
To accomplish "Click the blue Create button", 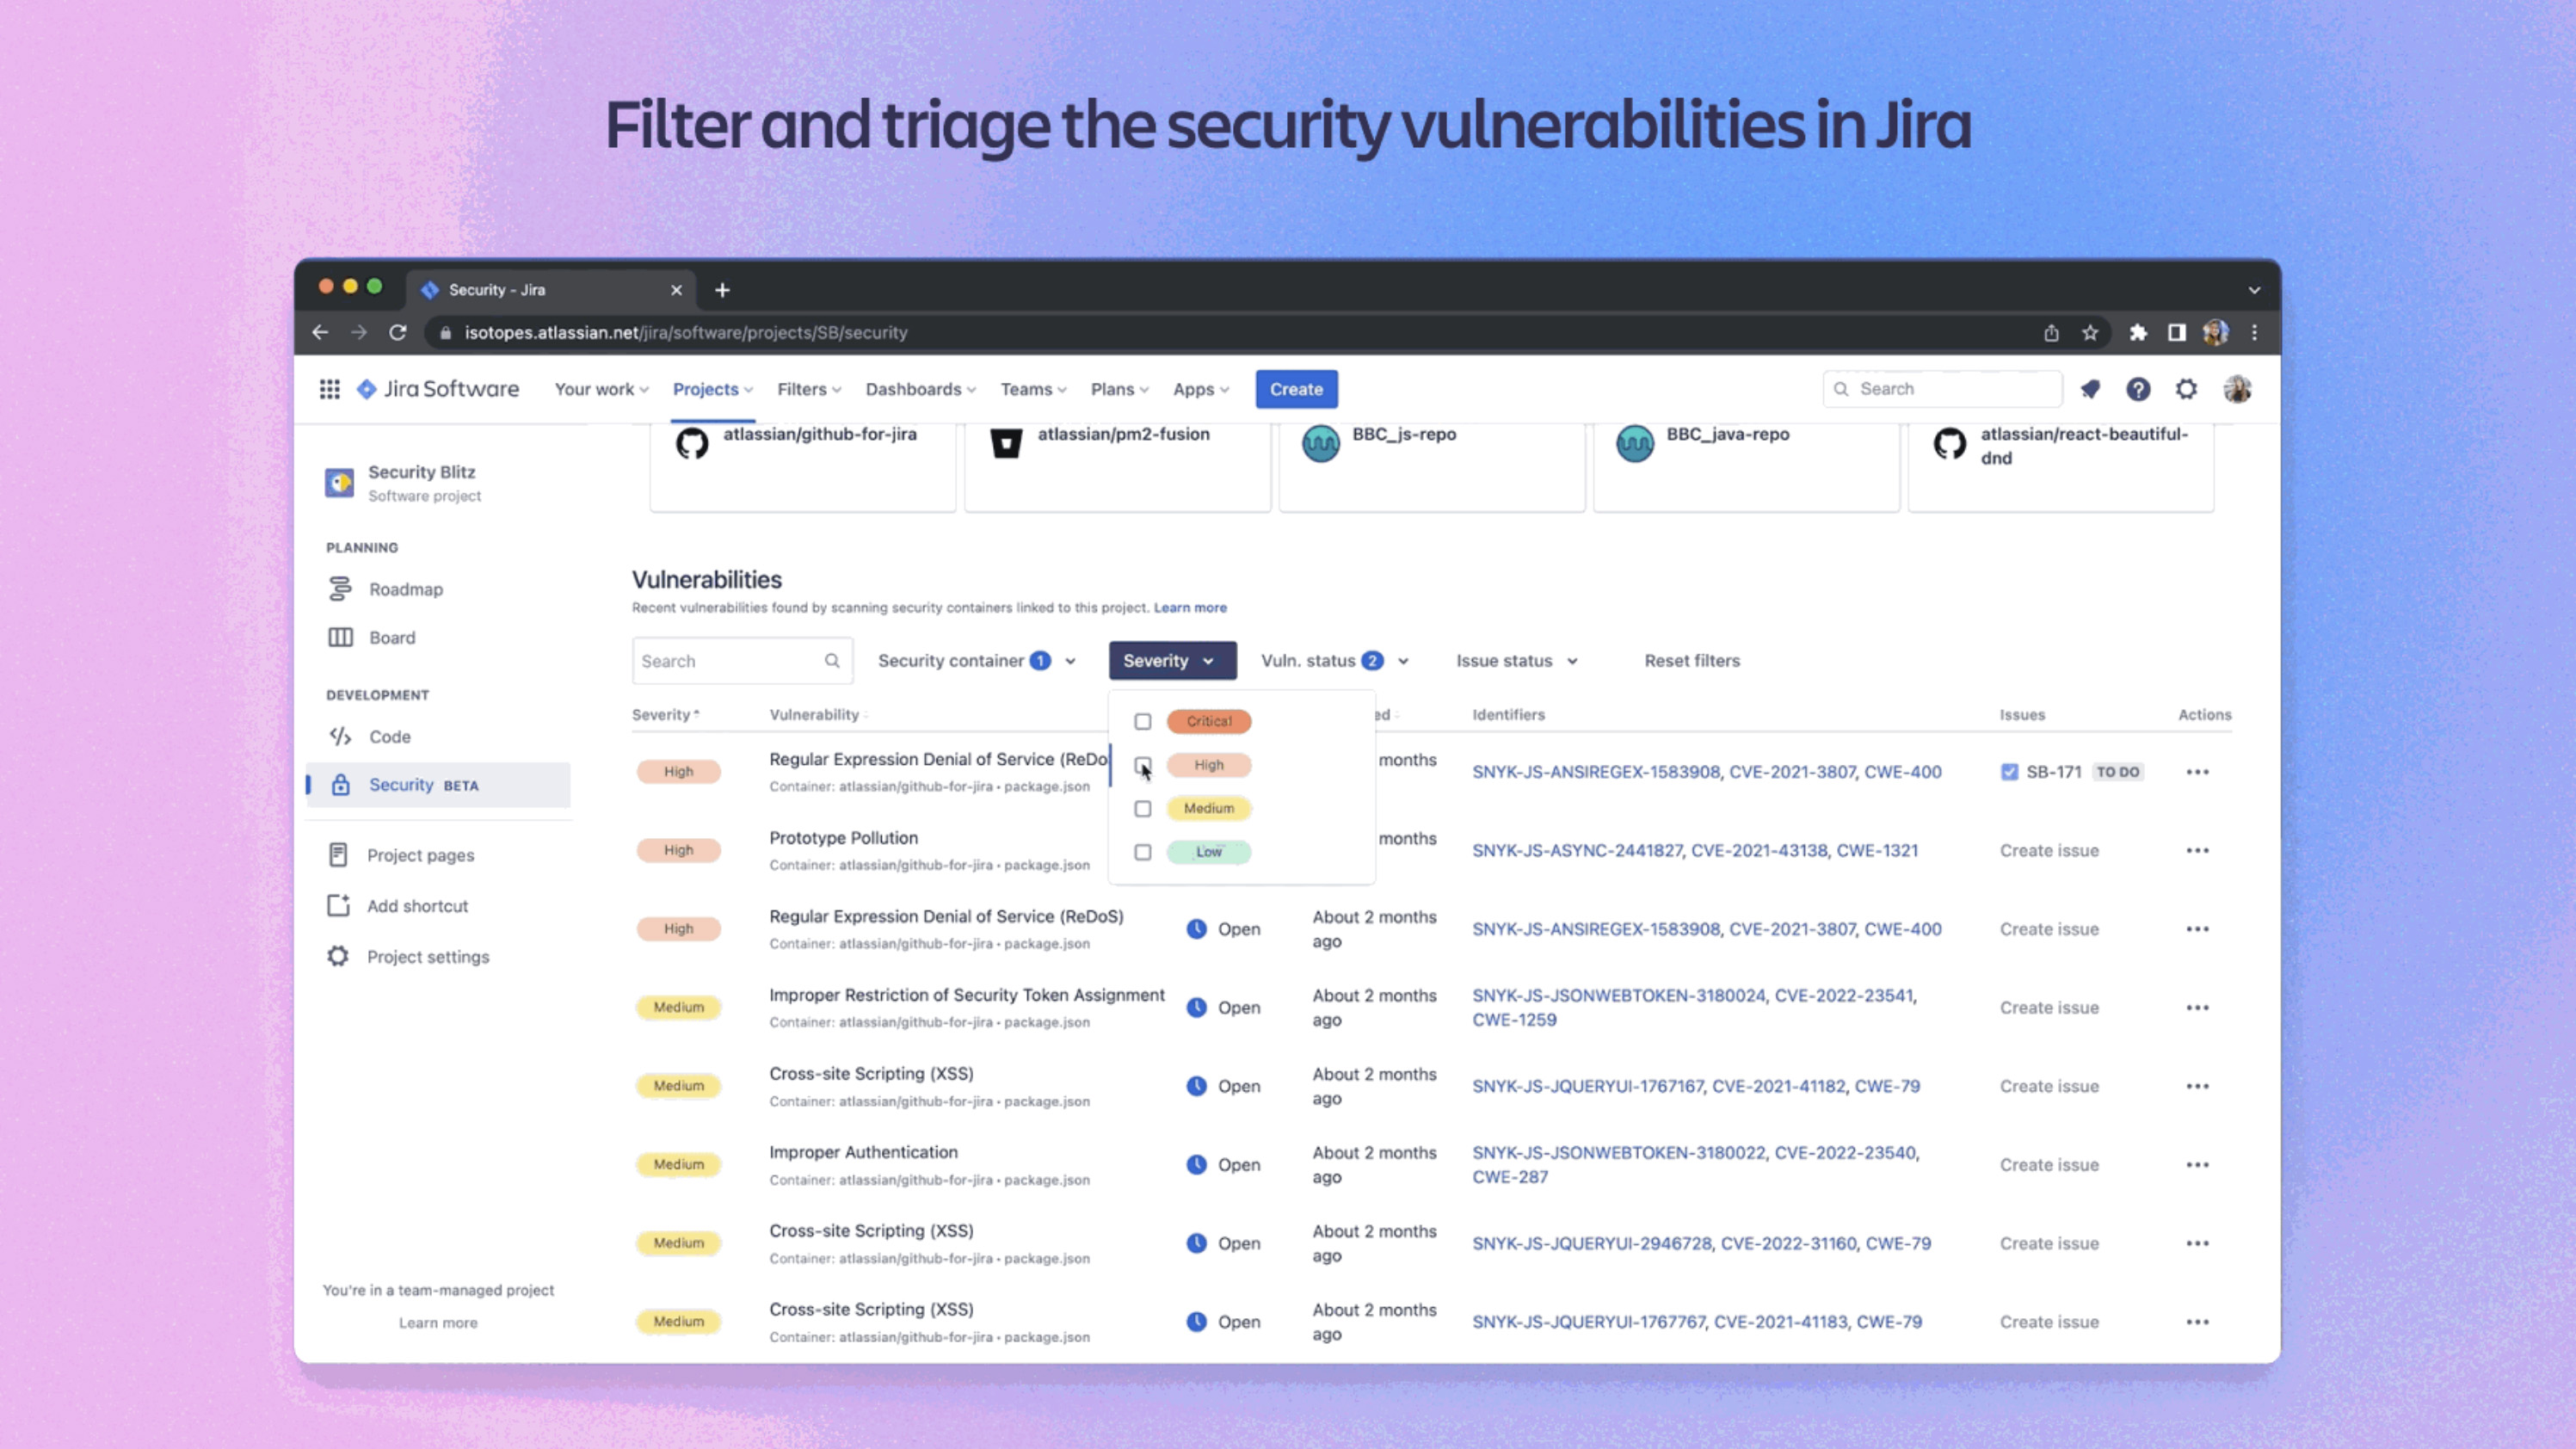I will coord(1296,389).
